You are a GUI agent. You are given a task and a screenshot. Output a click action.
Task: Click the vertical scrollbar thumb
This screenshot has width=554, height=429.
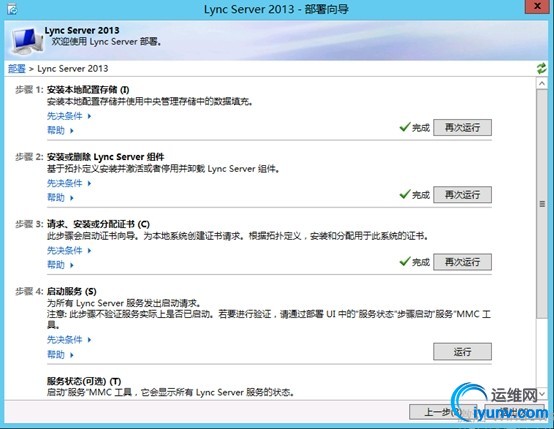point(542,204)
